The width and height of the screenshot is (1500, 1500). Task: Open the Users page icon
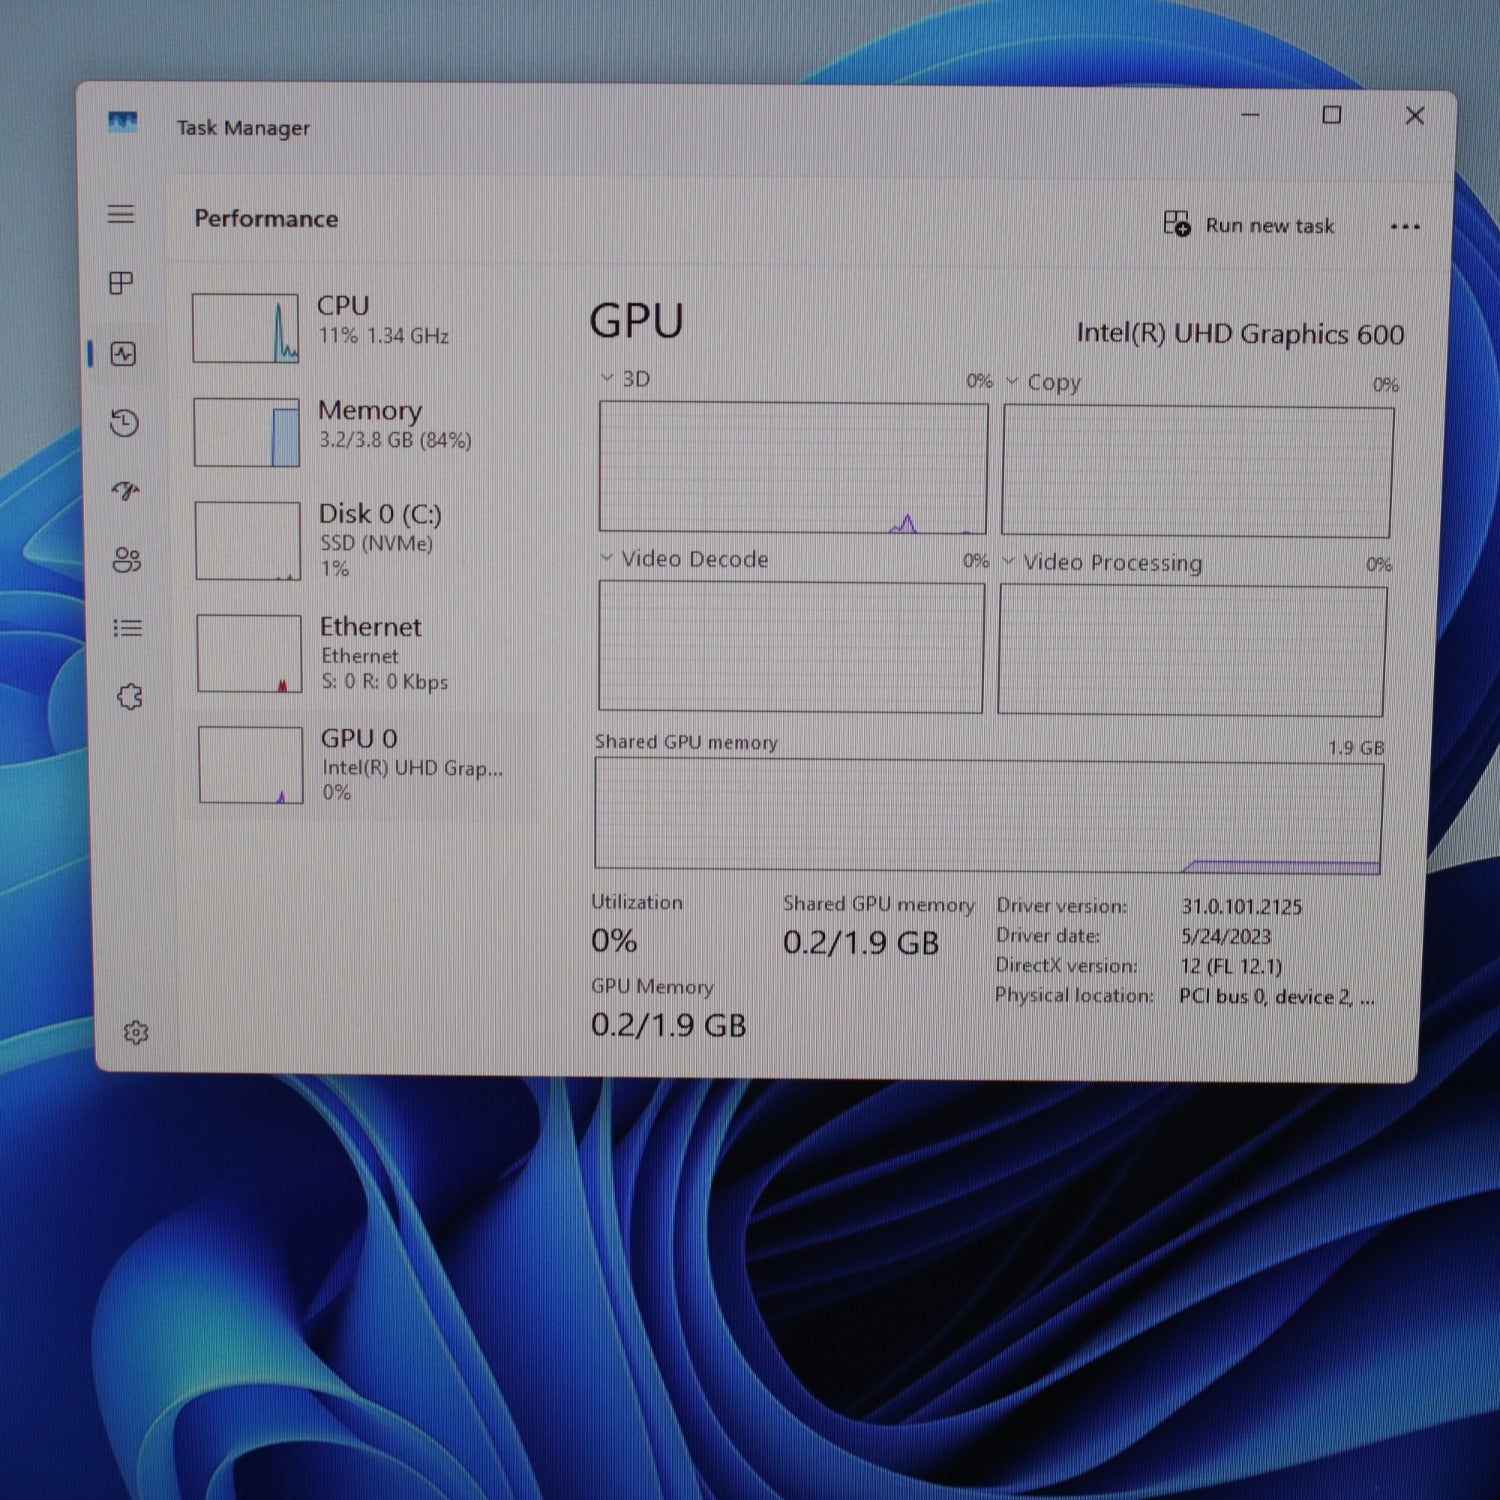127,559
